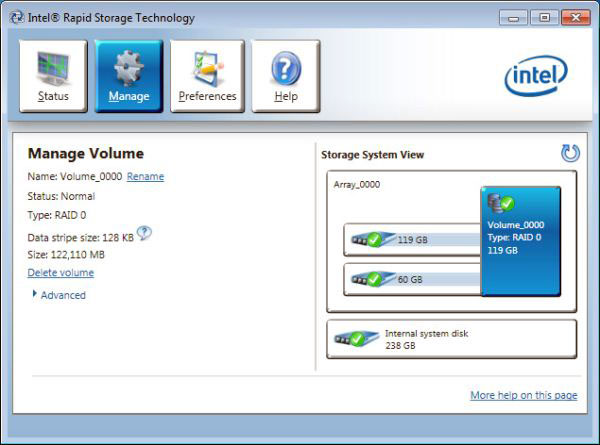Open the Help tab
This screenshot has width=600, height=445.
point(285,76)
